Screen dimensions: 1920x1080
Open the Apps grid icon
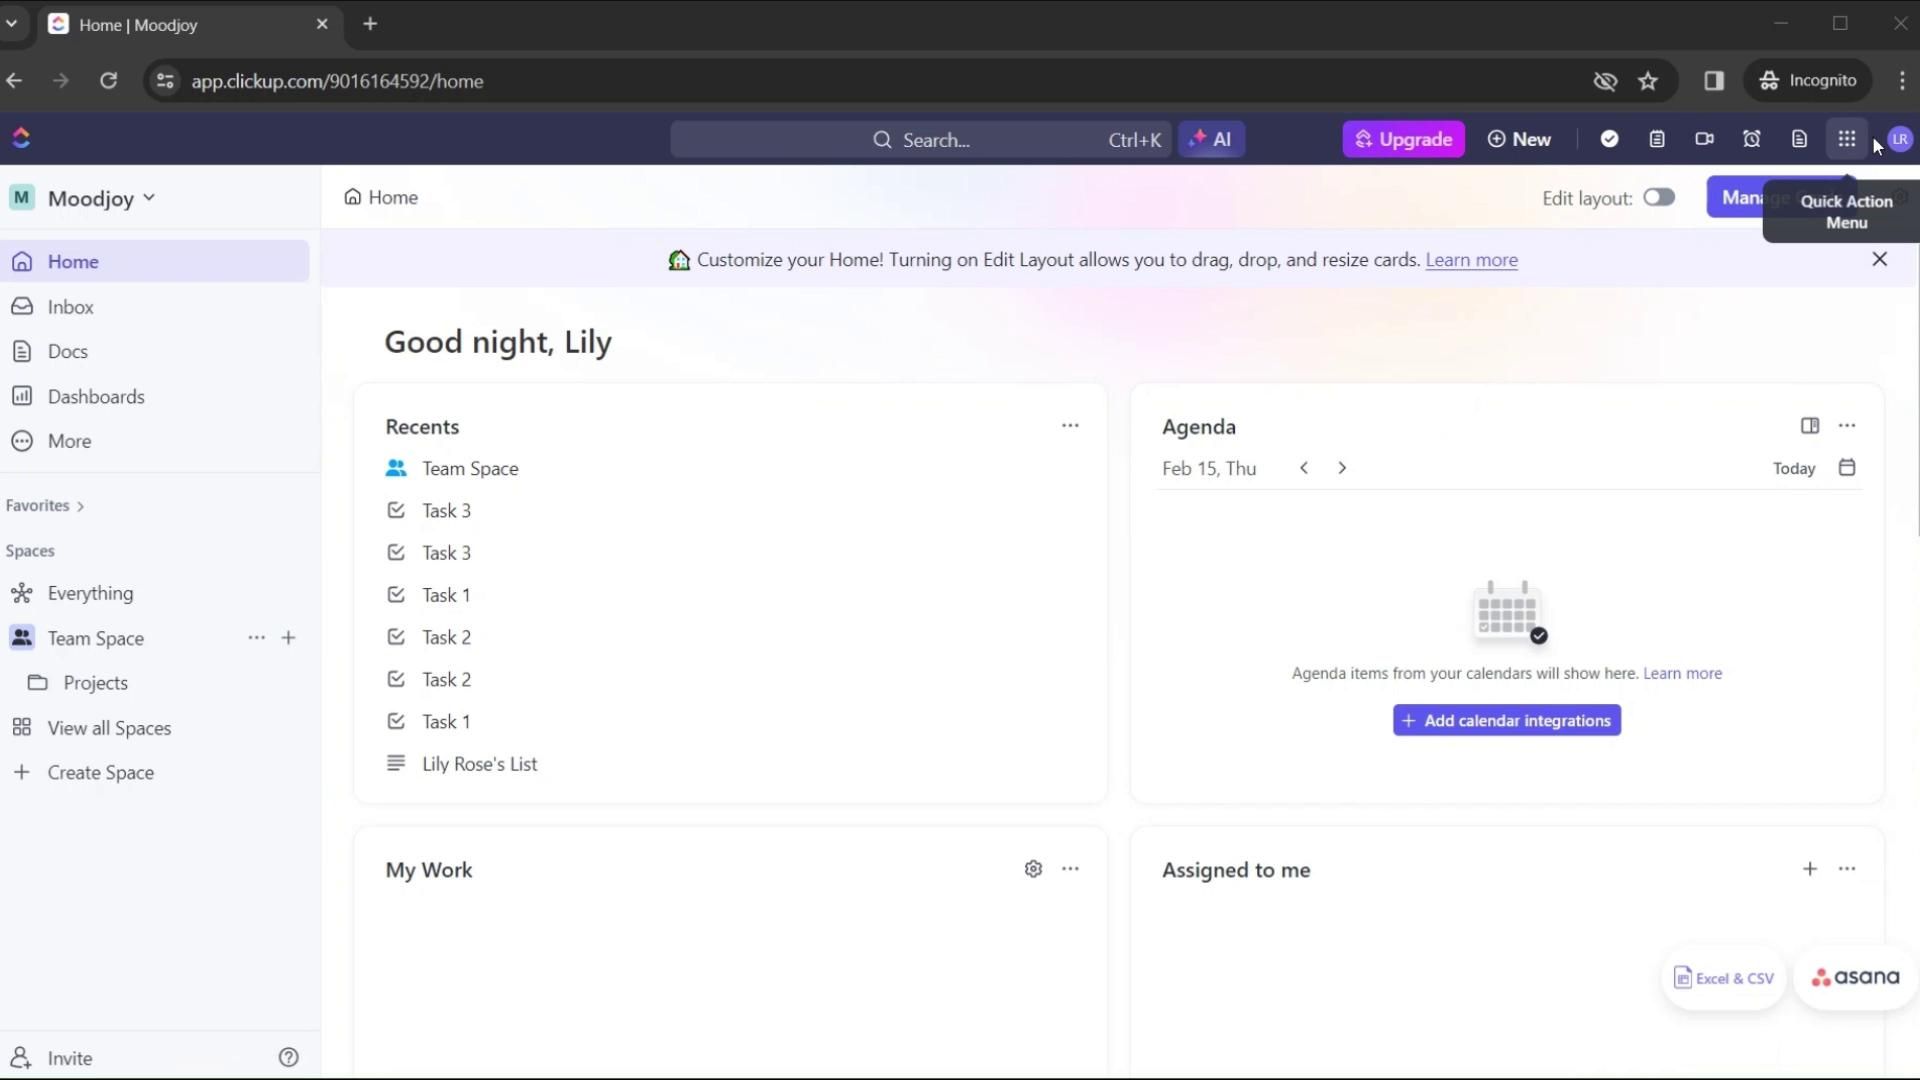pyautogui.click(x=1847, y=138)
